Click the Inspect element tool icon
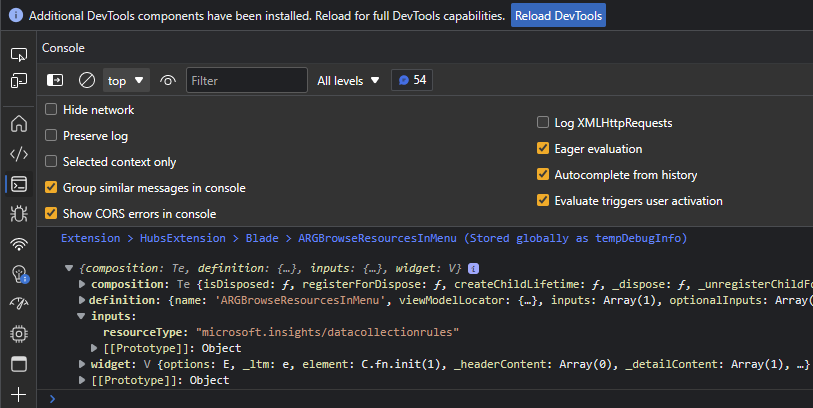Screen dimensions: 813x408 [19, 54]
